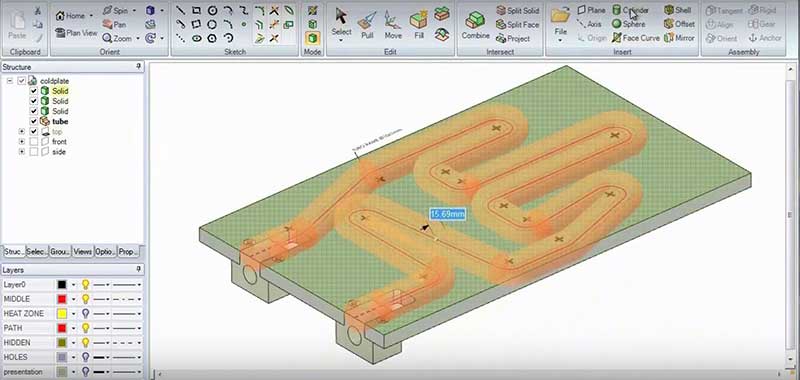This screenshot has height=380, width=800.
Task: Uncheck the tube component checkbox
Action: click(x=34, y=121)
